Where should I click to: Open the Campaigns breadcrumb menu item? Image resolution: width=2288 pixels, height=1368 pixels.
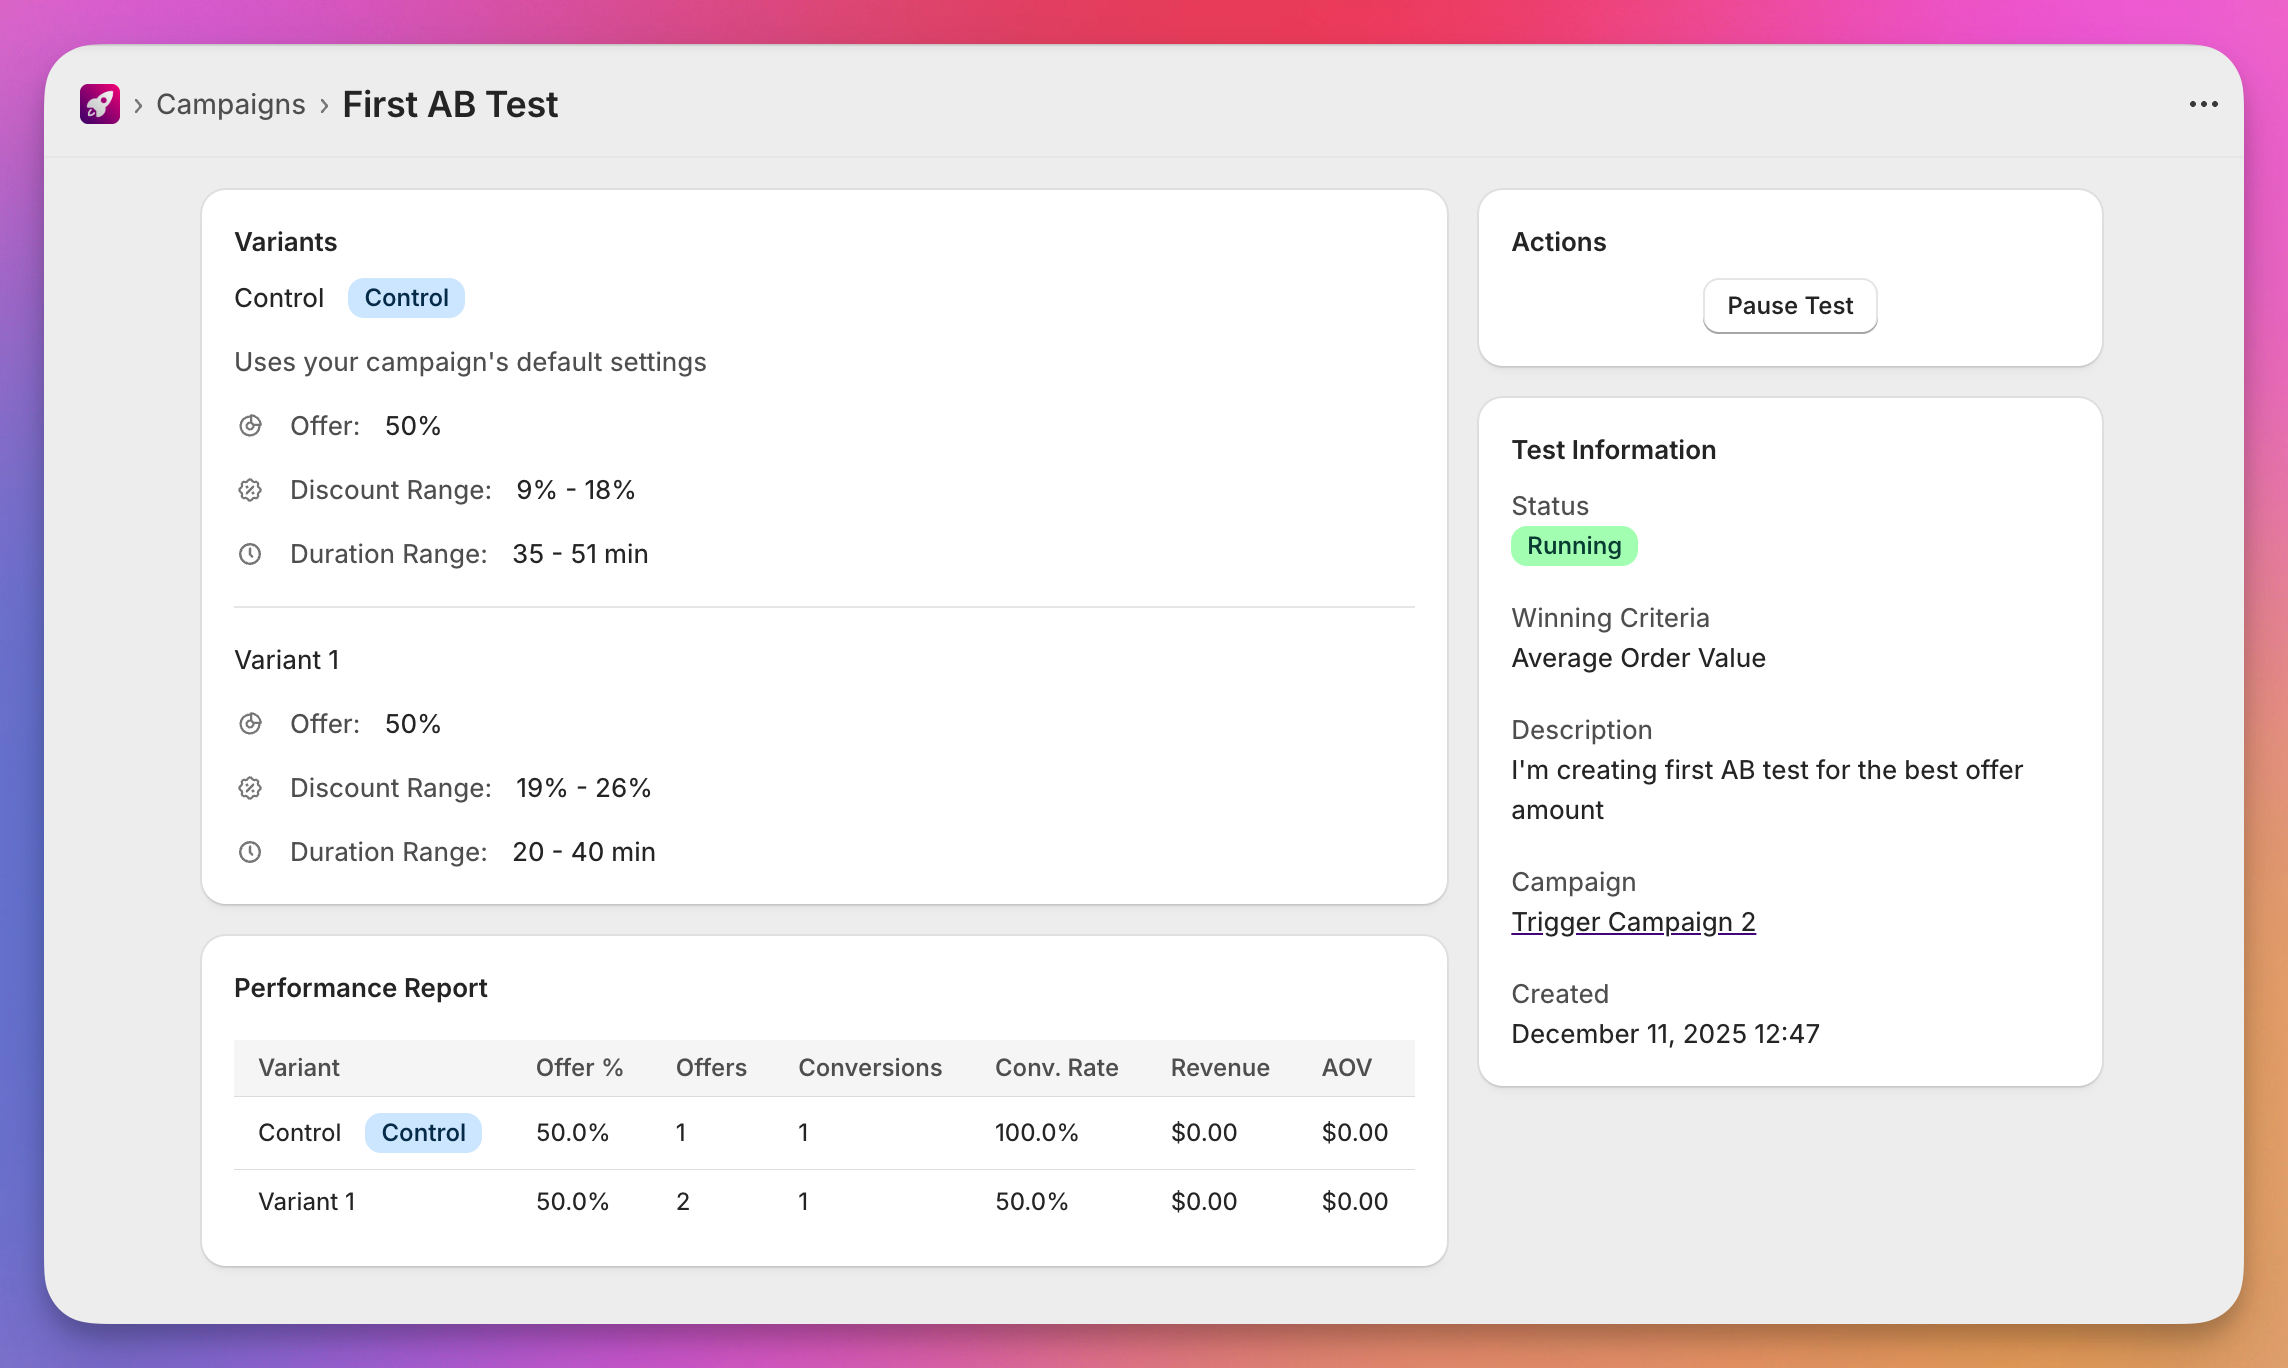click(x=230, y=103)
